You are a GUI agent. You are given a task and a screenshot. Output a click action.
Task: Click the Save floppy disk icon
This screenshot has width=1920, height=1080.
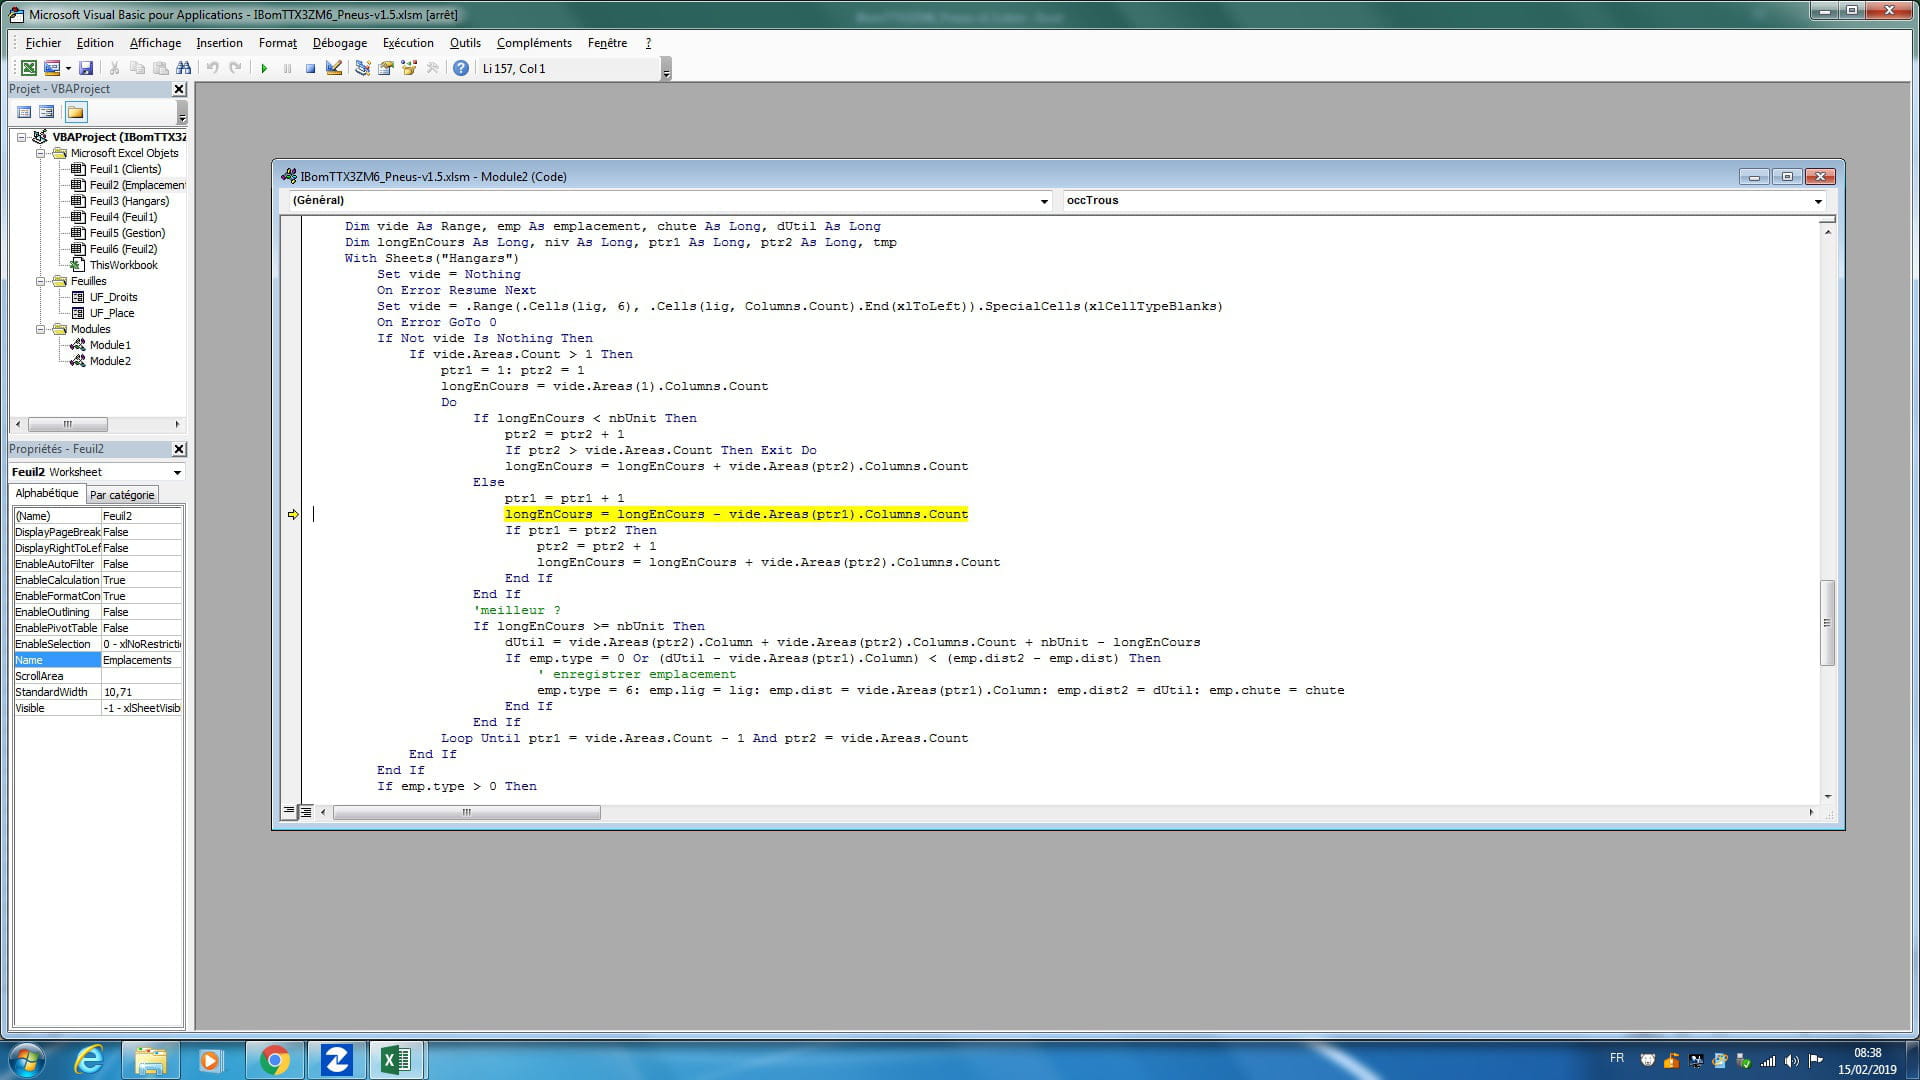click(x=86, y=69)
